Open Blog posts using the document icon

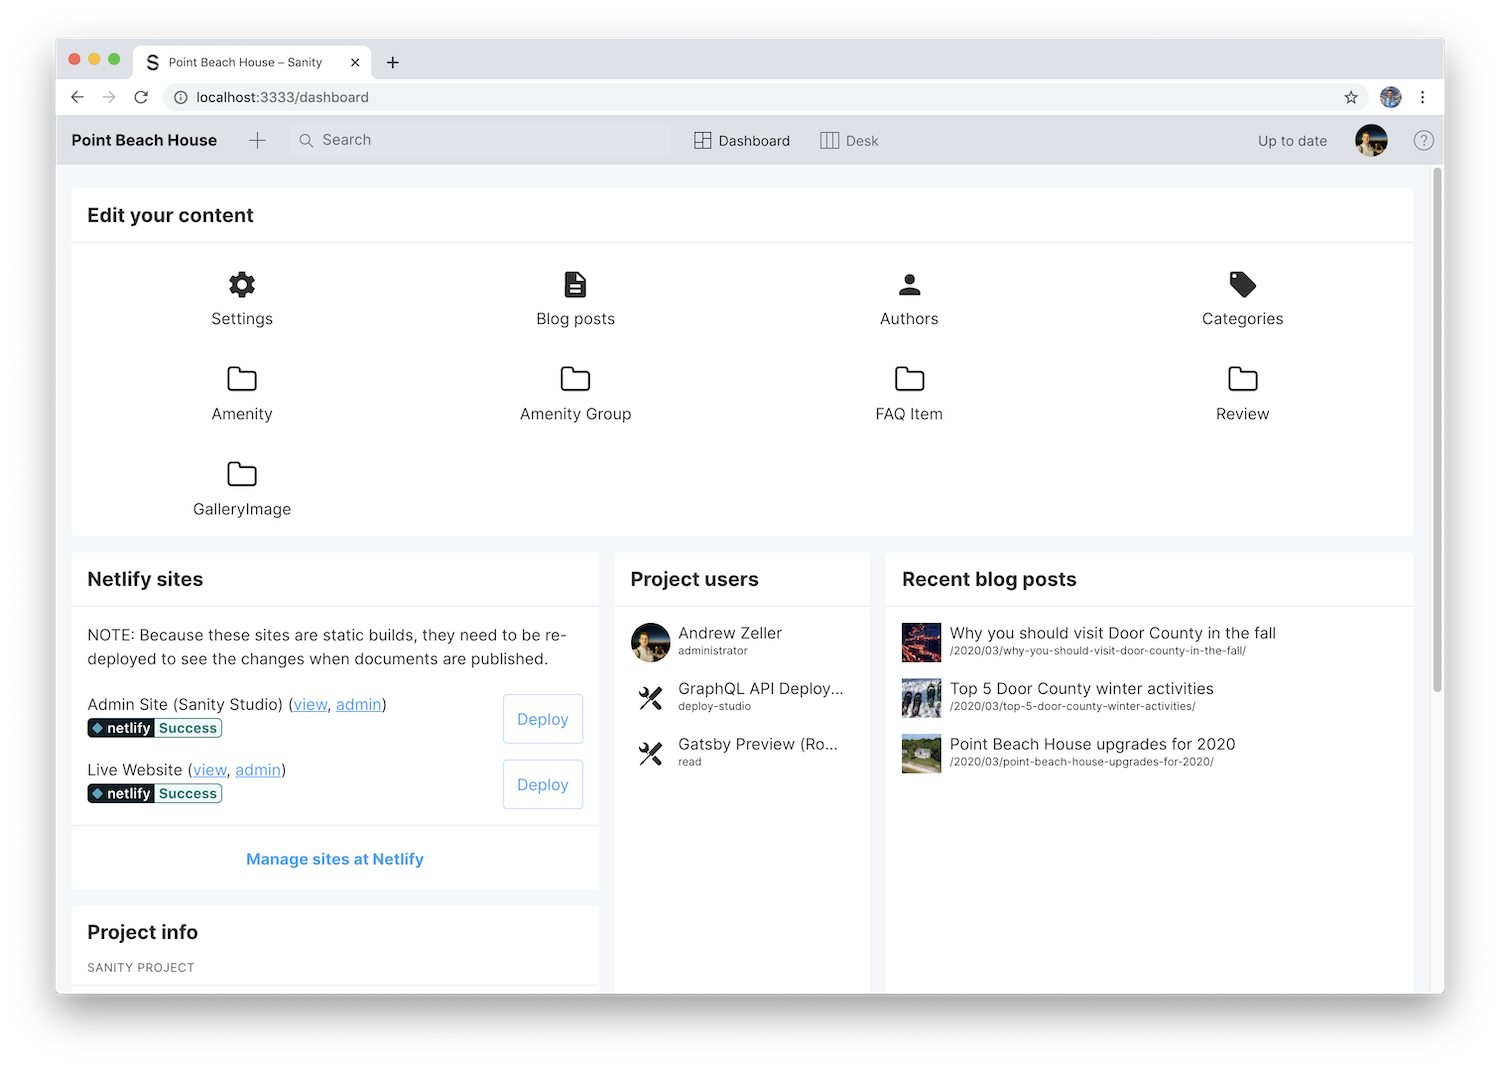575,284
